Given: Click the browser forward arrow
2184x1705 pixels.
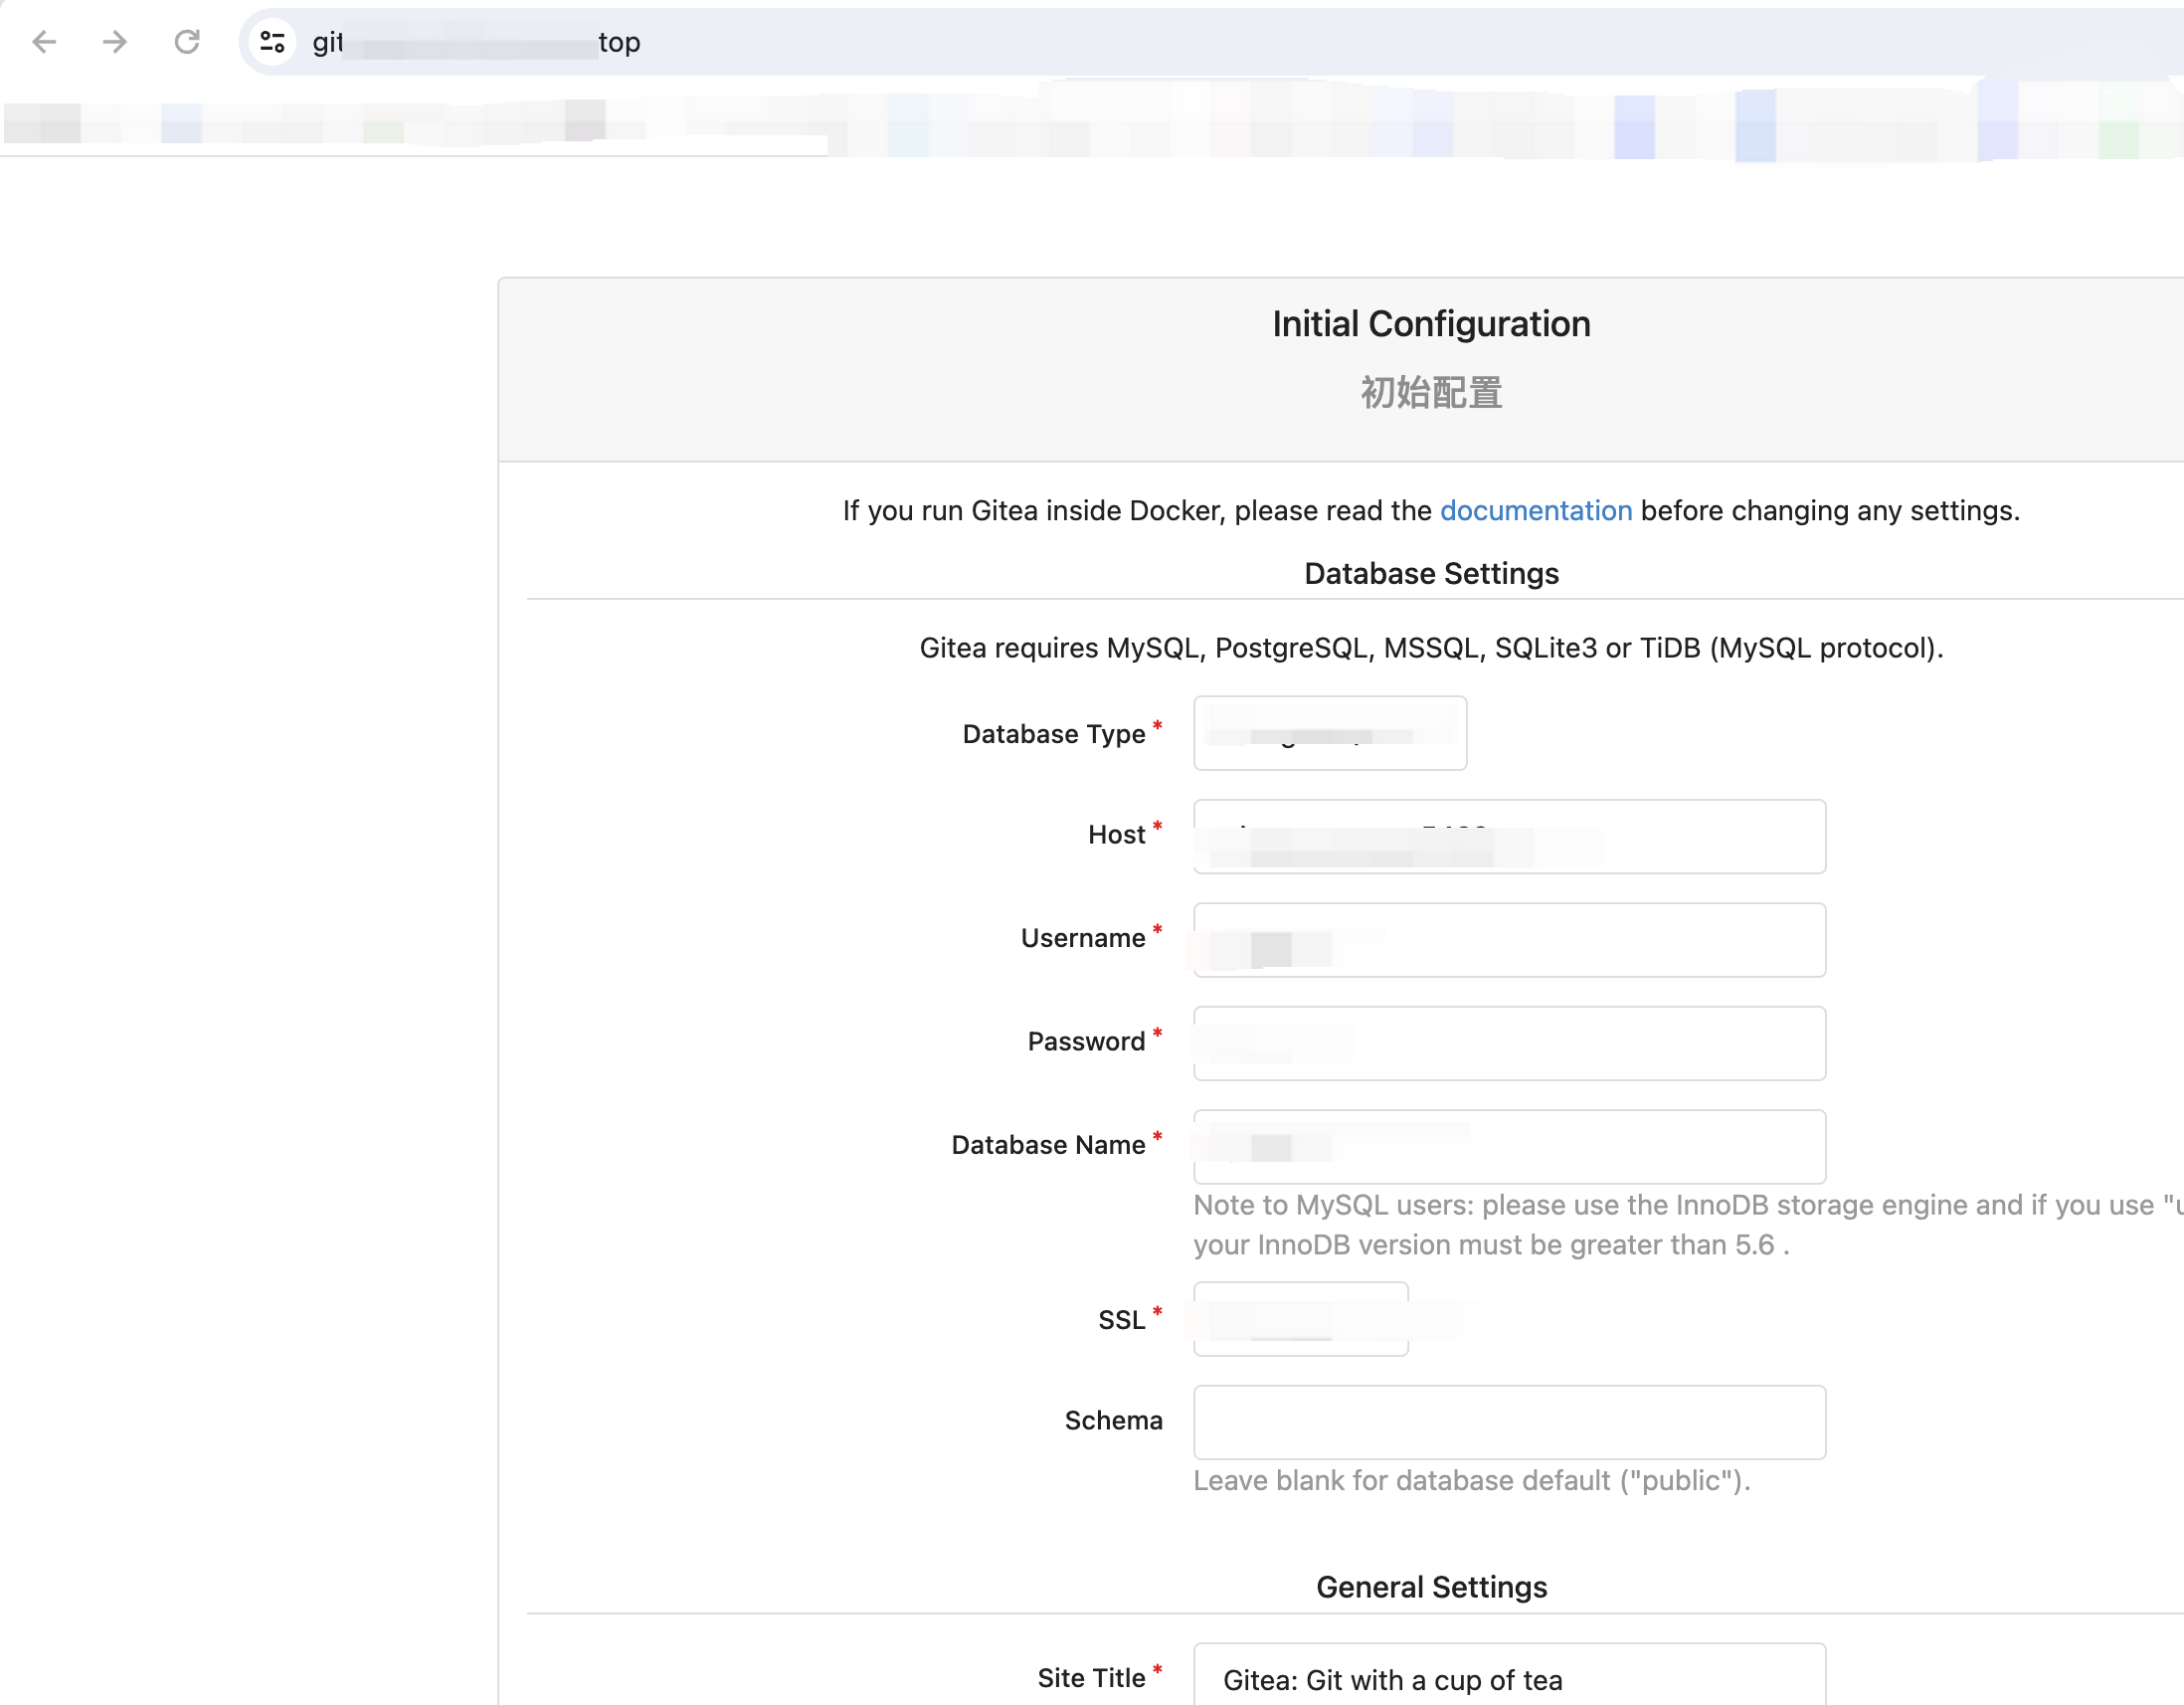Looking at the screenshot, I should pos(115,42).
